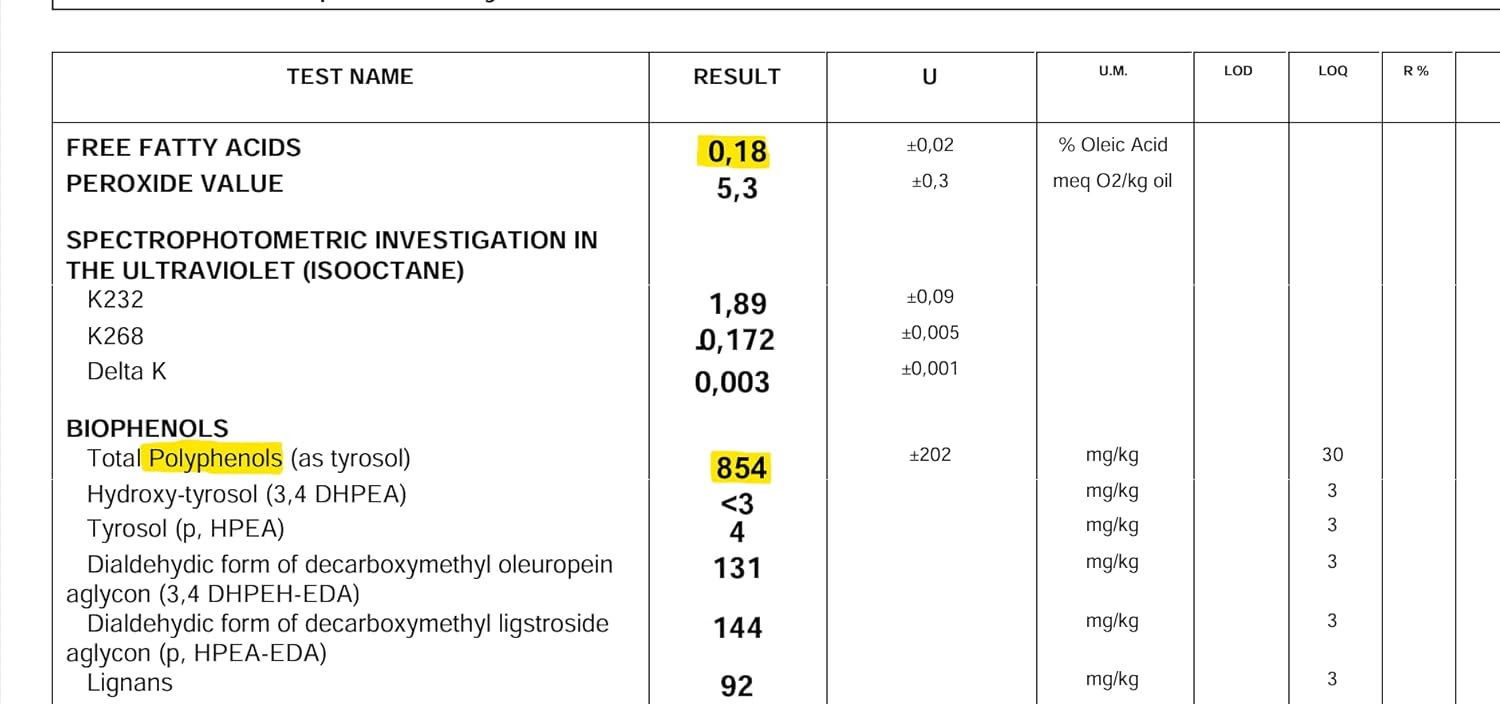The height and width of the screenshot is (704, 1500).
Task: Click the TEST NAME column header
Action: (x=349, y=77)
